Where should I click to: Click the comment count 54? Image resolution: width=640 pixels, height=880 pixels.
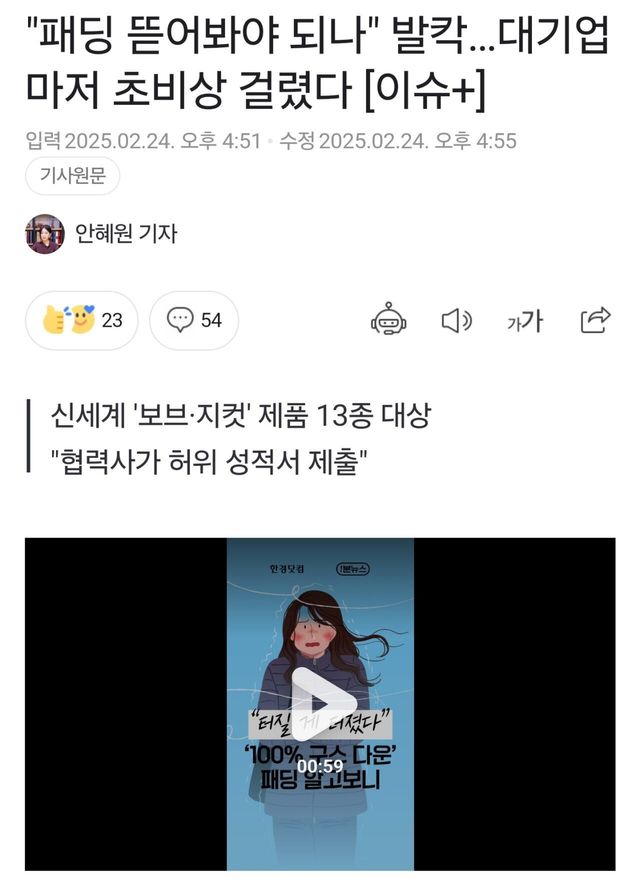tap(211, 320)
